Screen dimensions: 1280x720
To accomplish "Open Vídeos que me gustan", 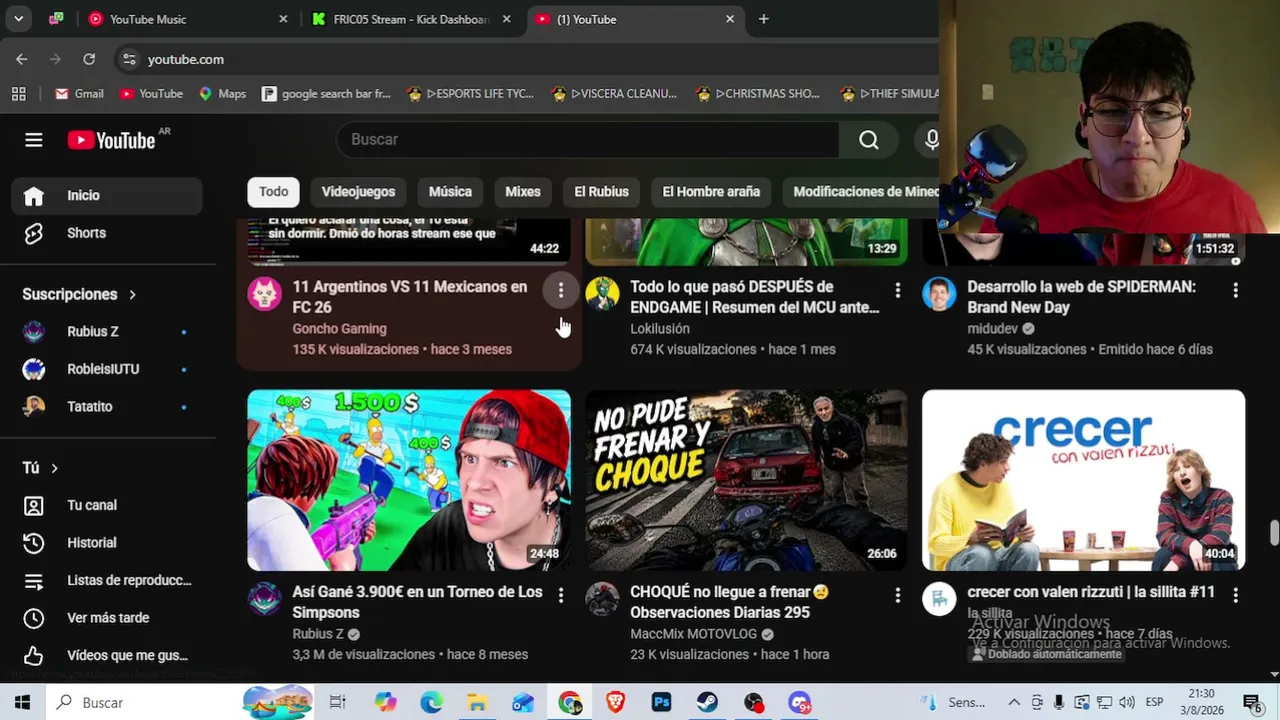I will (107, 655).
